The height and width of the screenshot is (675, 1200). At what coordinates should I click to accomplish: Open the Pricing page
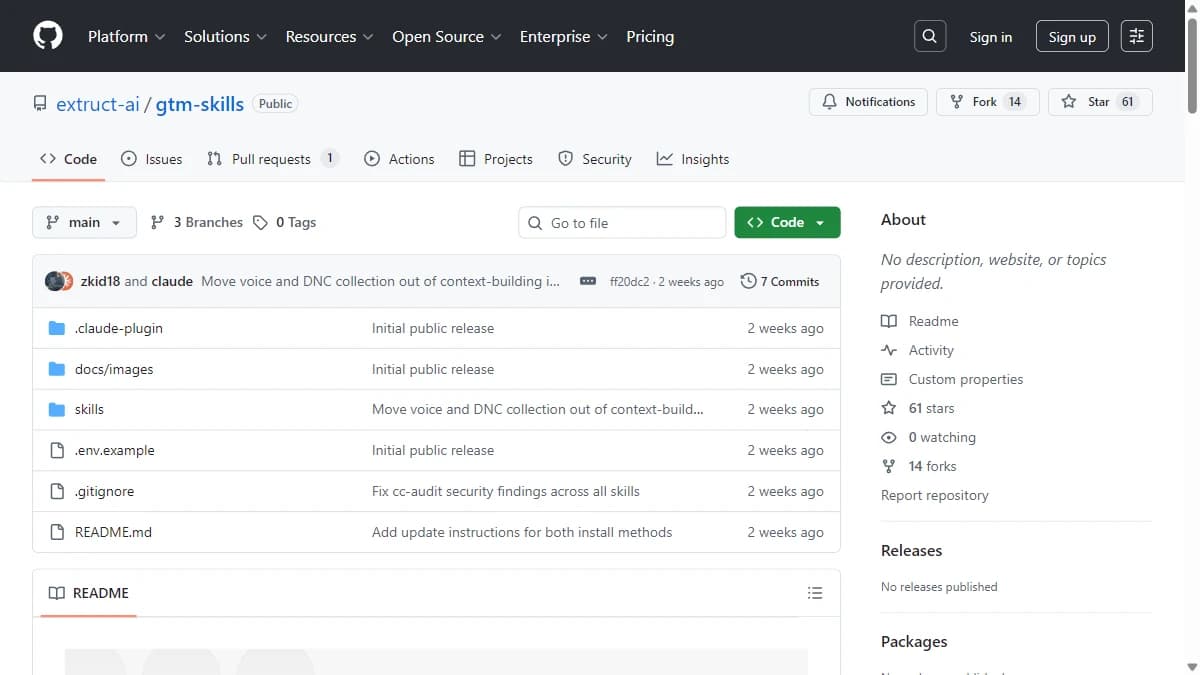(650, 36)
